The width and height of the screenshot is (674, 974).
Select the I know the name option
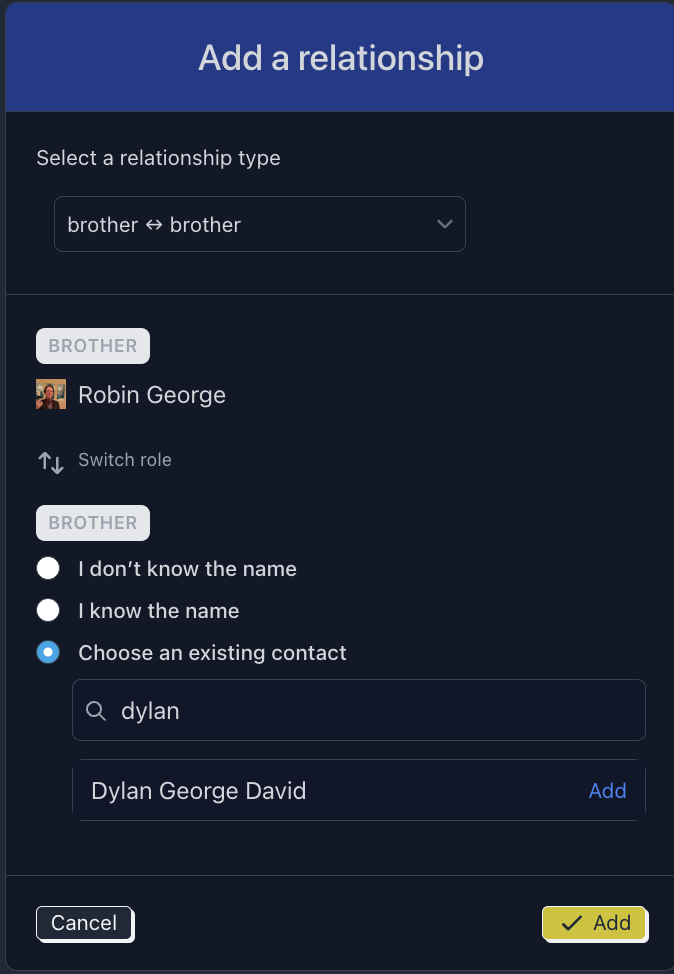pyautogui.click(x=48, y=610)
